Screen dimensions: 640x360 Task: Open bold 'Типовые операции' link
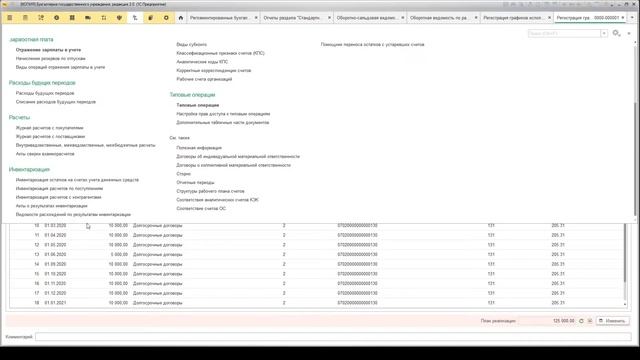coord(198,105)
